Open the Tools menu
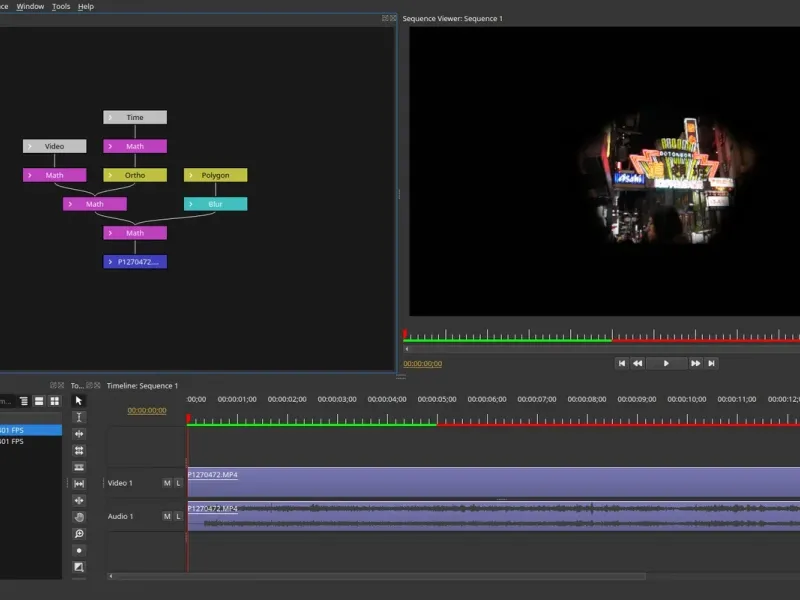800x600 pixels. [x=61, y=6]
